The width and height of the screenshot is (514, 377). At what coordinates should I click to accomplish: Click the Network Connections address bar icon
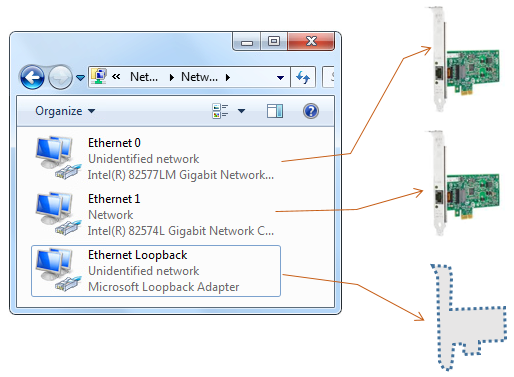click(99, 77)
